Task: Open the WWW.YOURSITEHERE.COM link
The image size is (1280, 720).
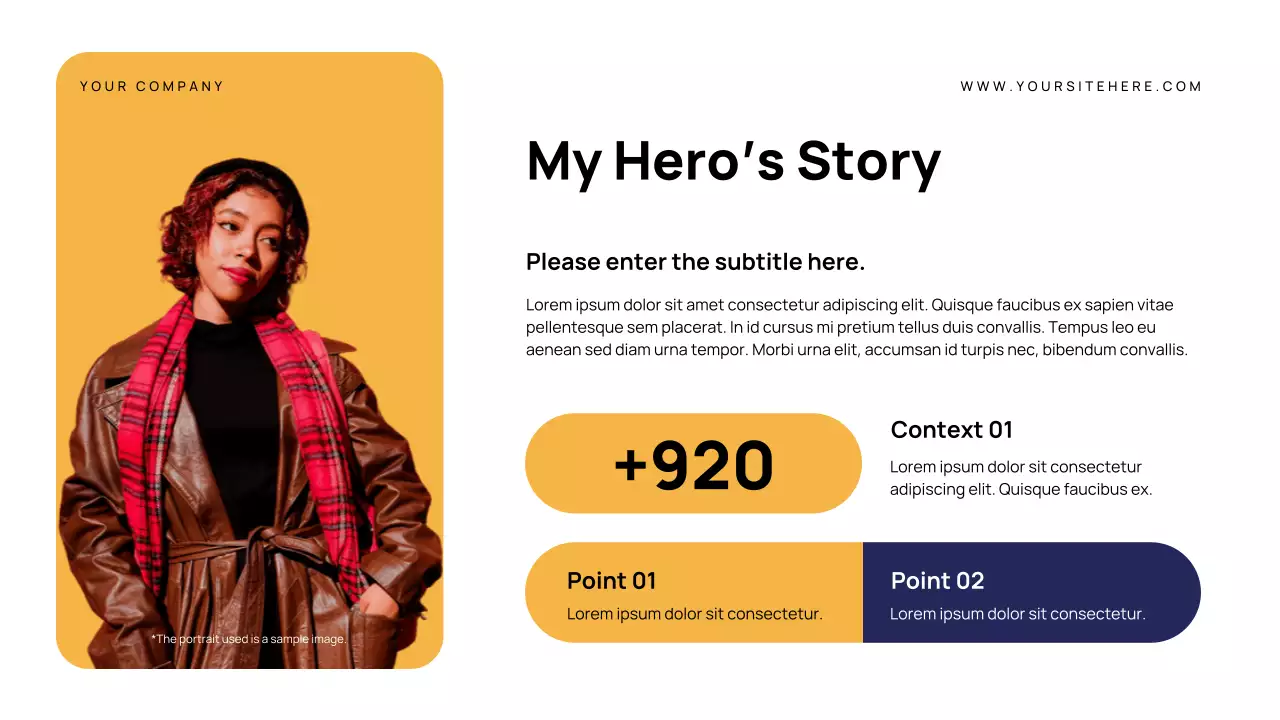Action: [x=1081, y=87]
